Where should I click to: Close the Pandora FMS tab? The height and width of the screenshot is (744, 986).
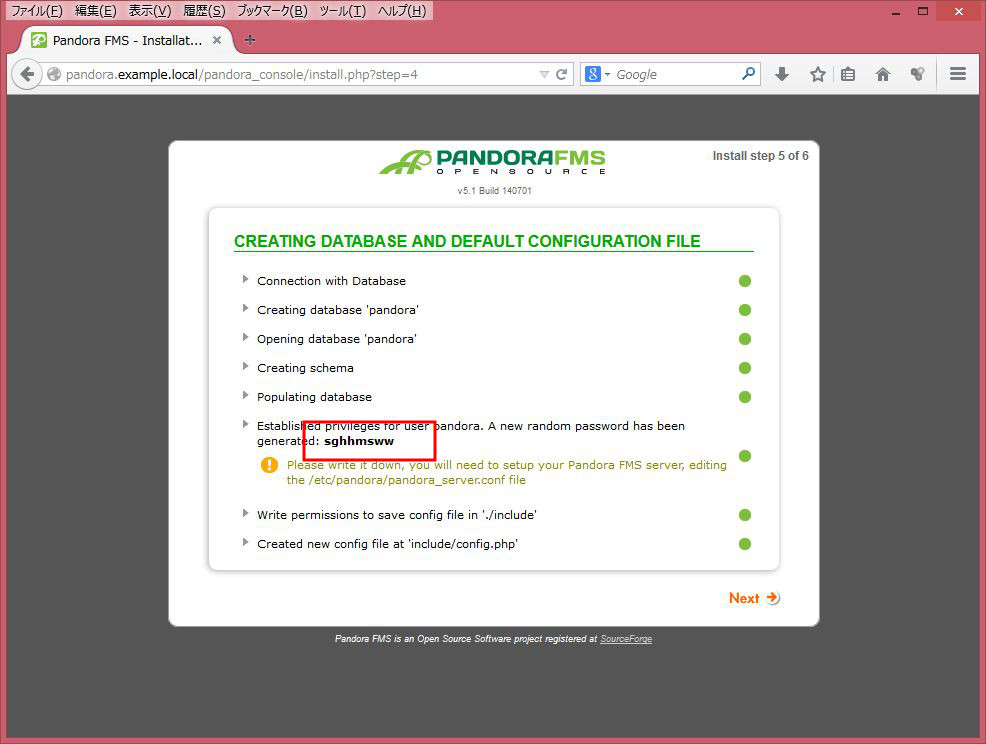217,40
